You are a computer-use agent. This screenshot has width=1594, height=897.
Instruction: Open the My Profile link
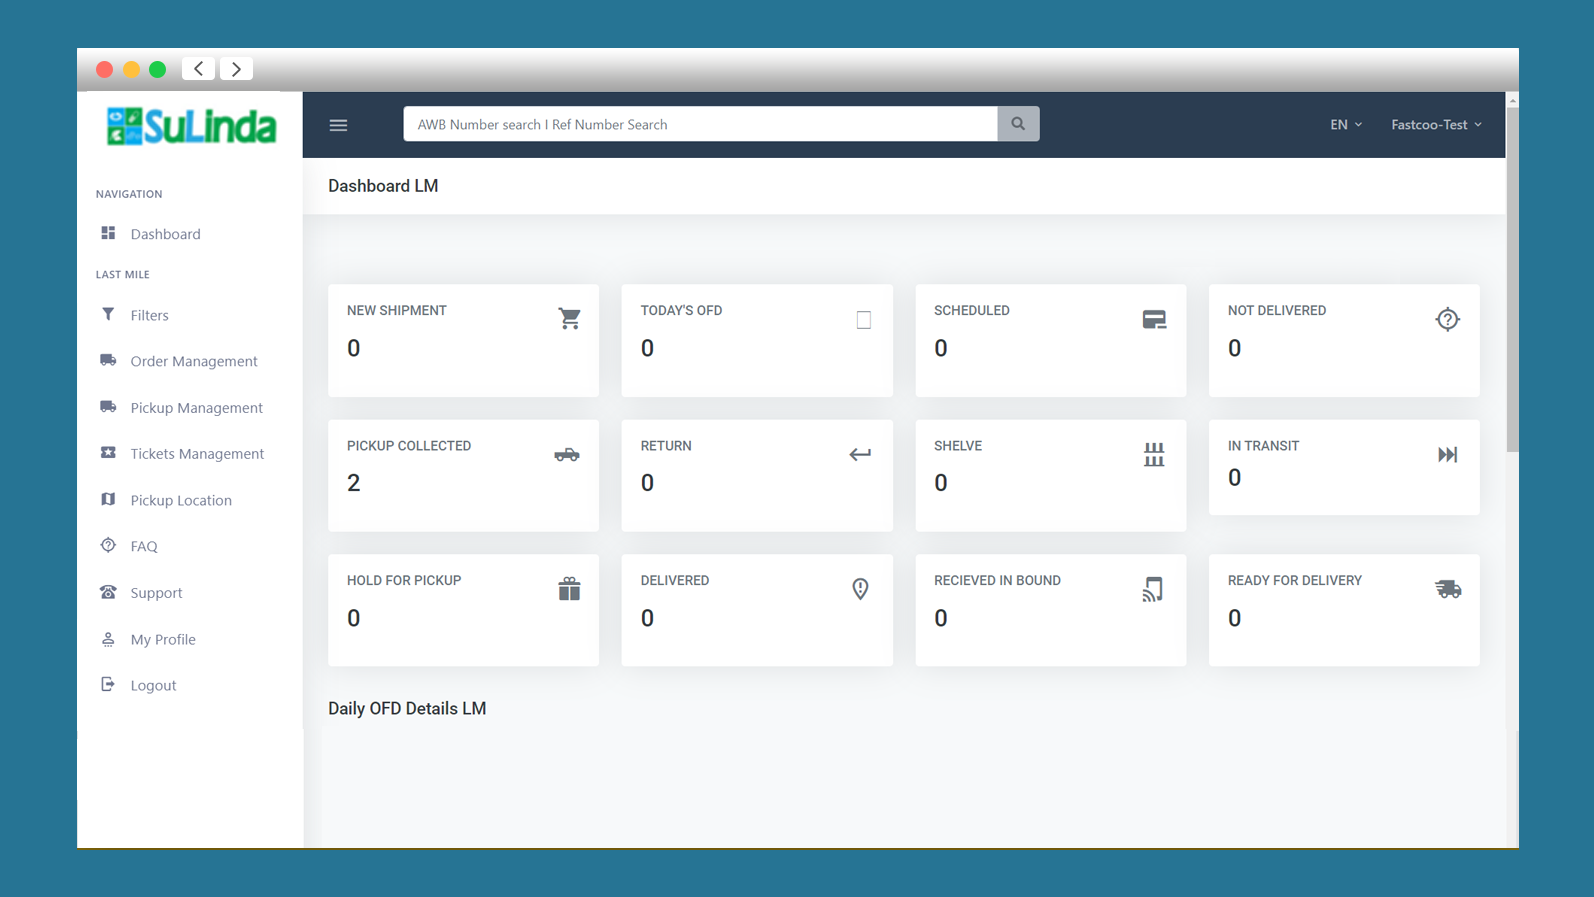162,639
